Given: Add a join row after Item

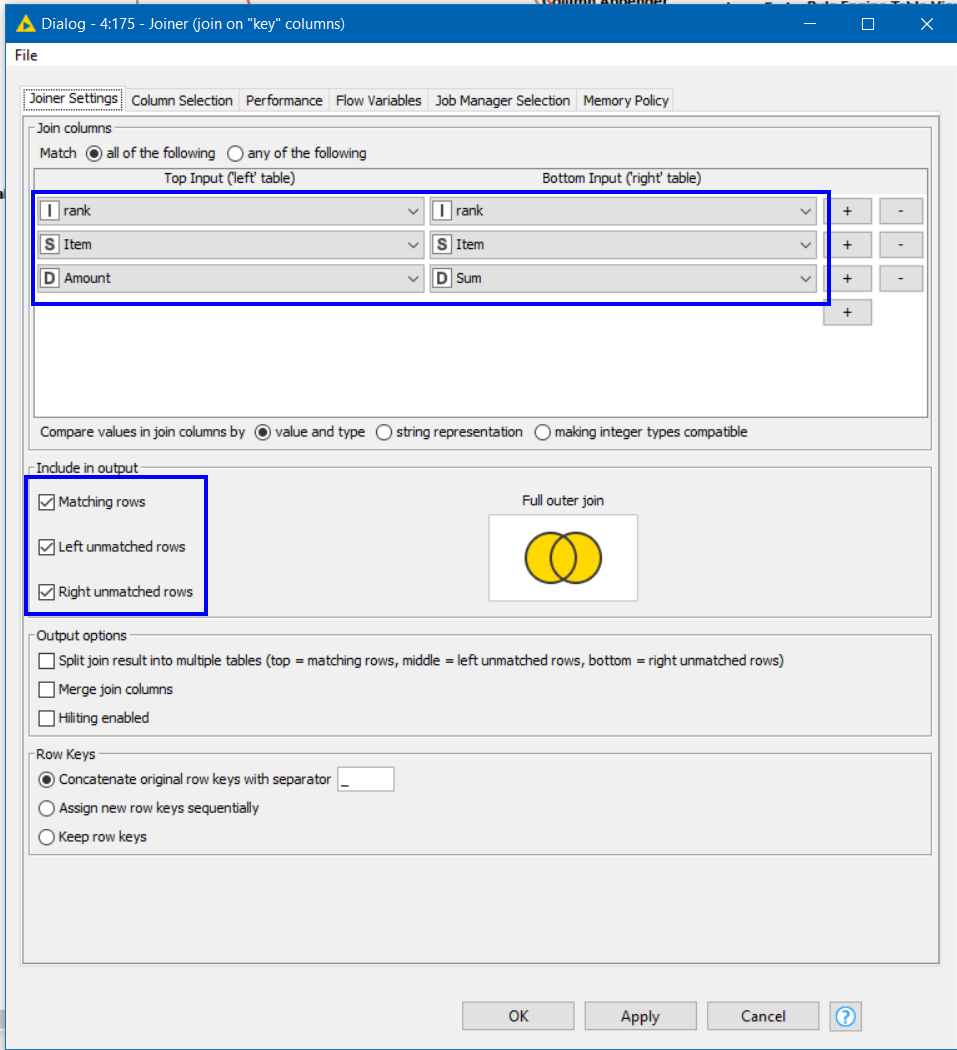Looking at the screenshot, I should tap(847, 245).
